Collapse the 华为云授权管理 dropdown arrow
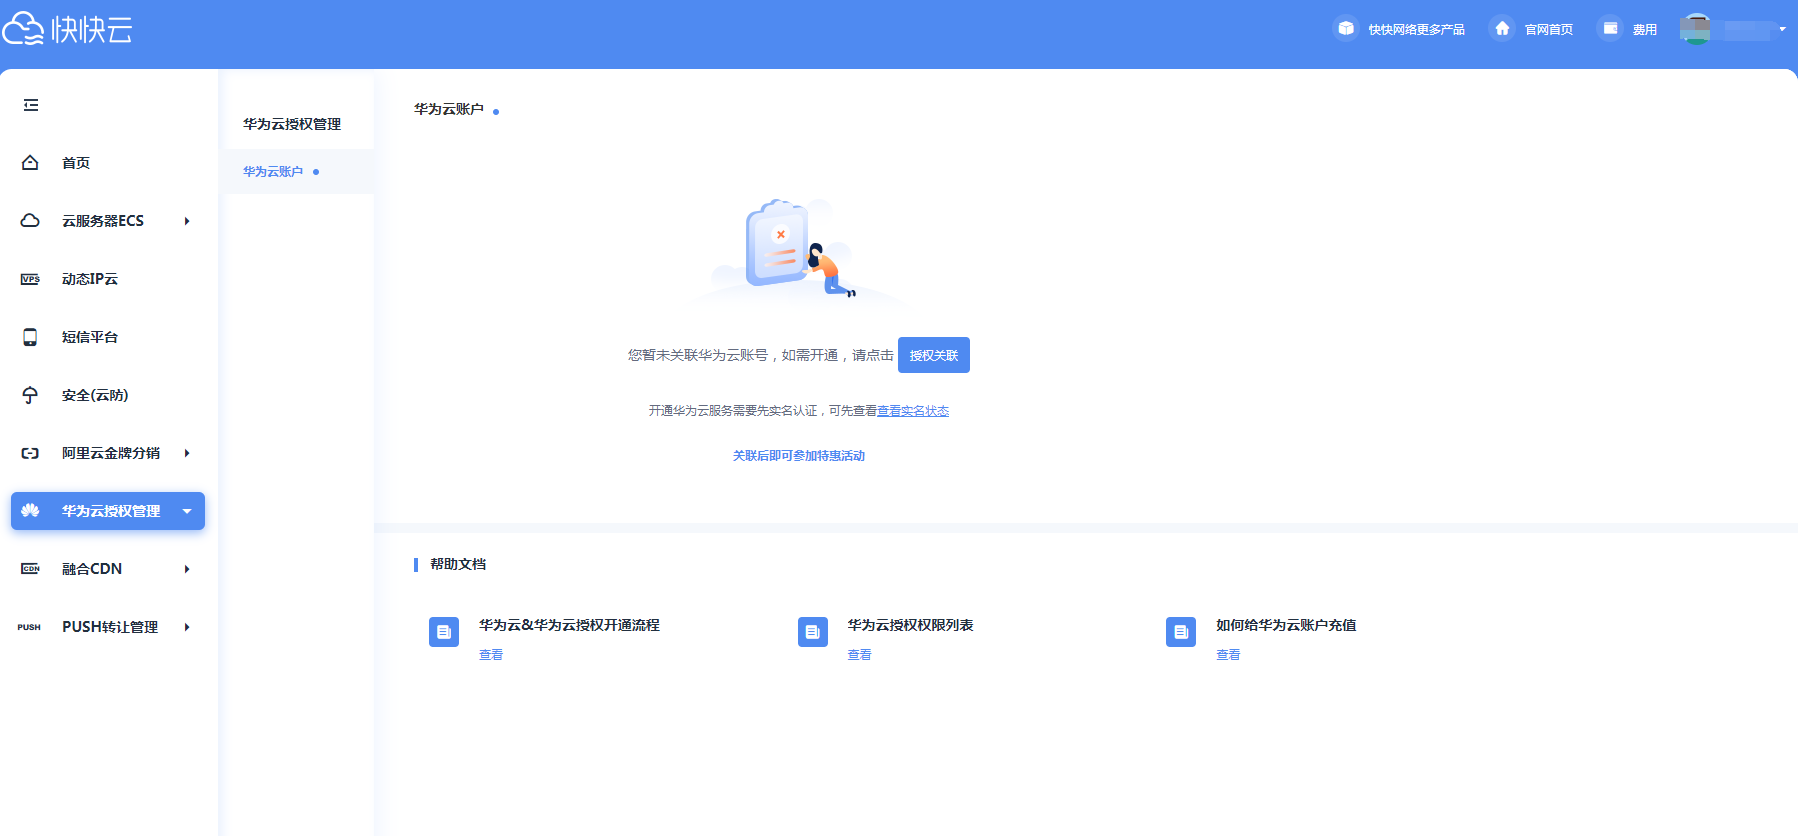1798x836 pixels. [187, 511]
